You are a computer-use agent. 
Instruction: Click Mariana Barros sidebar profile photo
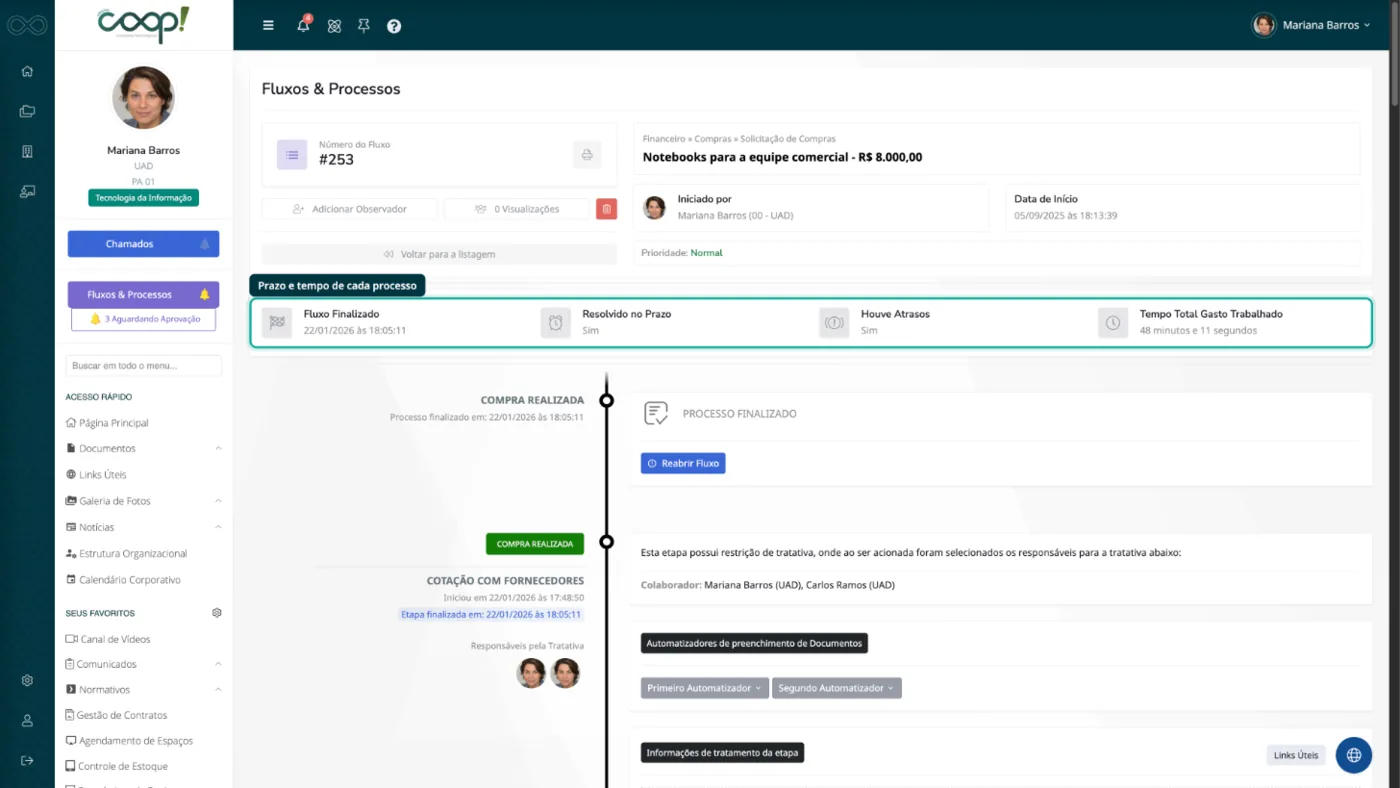pyautogui.click(x=143, y=98)
